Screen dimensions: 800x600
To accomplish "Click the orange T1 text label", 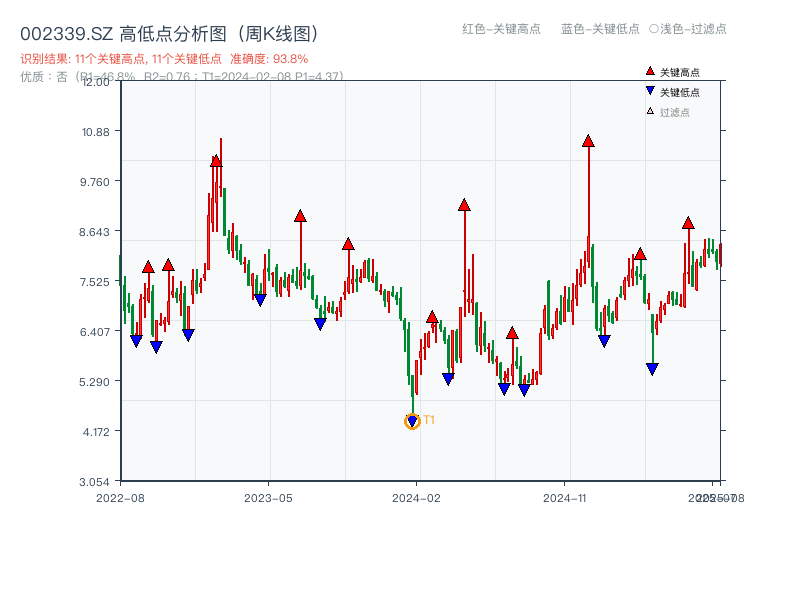I will point(429,420).
